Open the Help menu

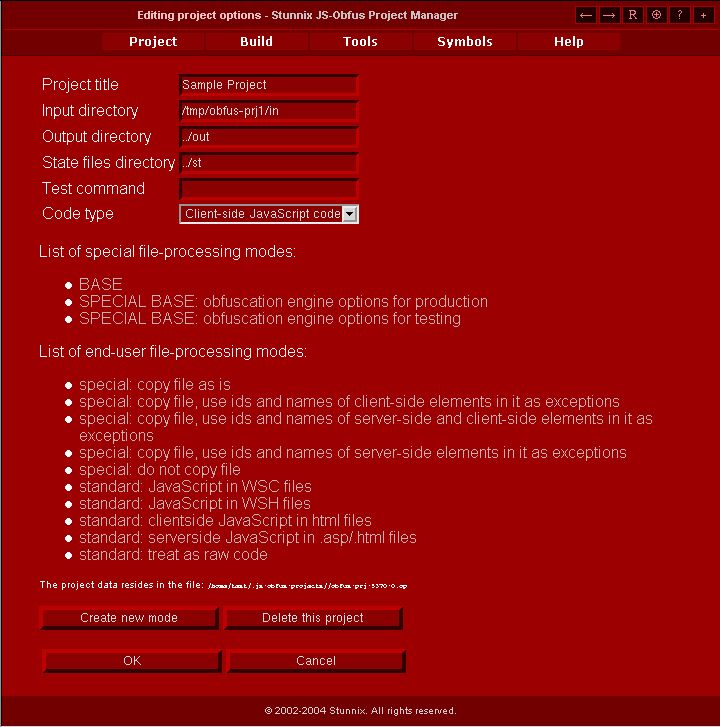coord(568,42)
